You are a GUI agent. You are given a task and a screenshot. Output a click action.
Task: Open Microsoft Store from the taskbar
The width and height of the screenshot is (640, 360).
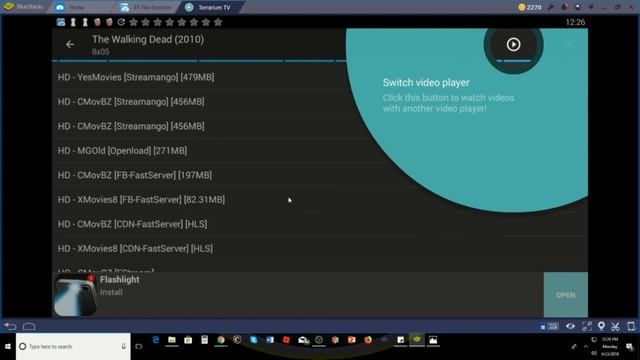188,340
